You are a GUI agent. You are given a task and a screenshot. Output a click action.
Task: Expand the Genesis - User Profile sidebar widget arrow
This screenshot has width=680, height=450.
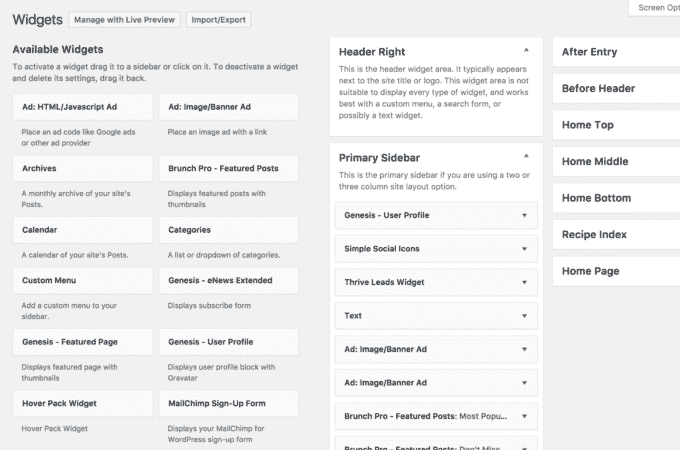coord(524,215)
